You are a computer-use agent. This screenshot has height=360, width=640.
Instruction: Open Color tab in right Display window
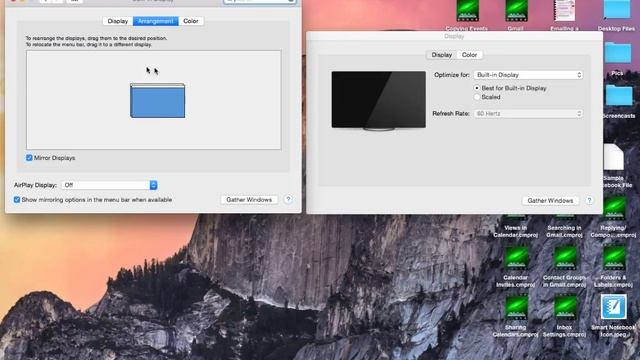coord(469,55)
